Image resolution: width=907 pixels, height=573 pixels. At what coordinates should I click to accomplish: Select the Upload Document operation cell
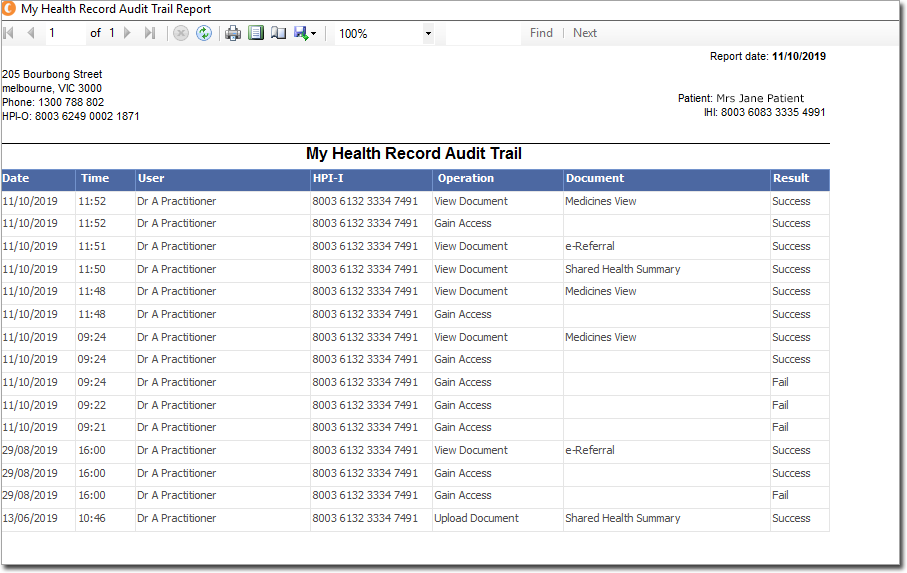click(476, 519)
